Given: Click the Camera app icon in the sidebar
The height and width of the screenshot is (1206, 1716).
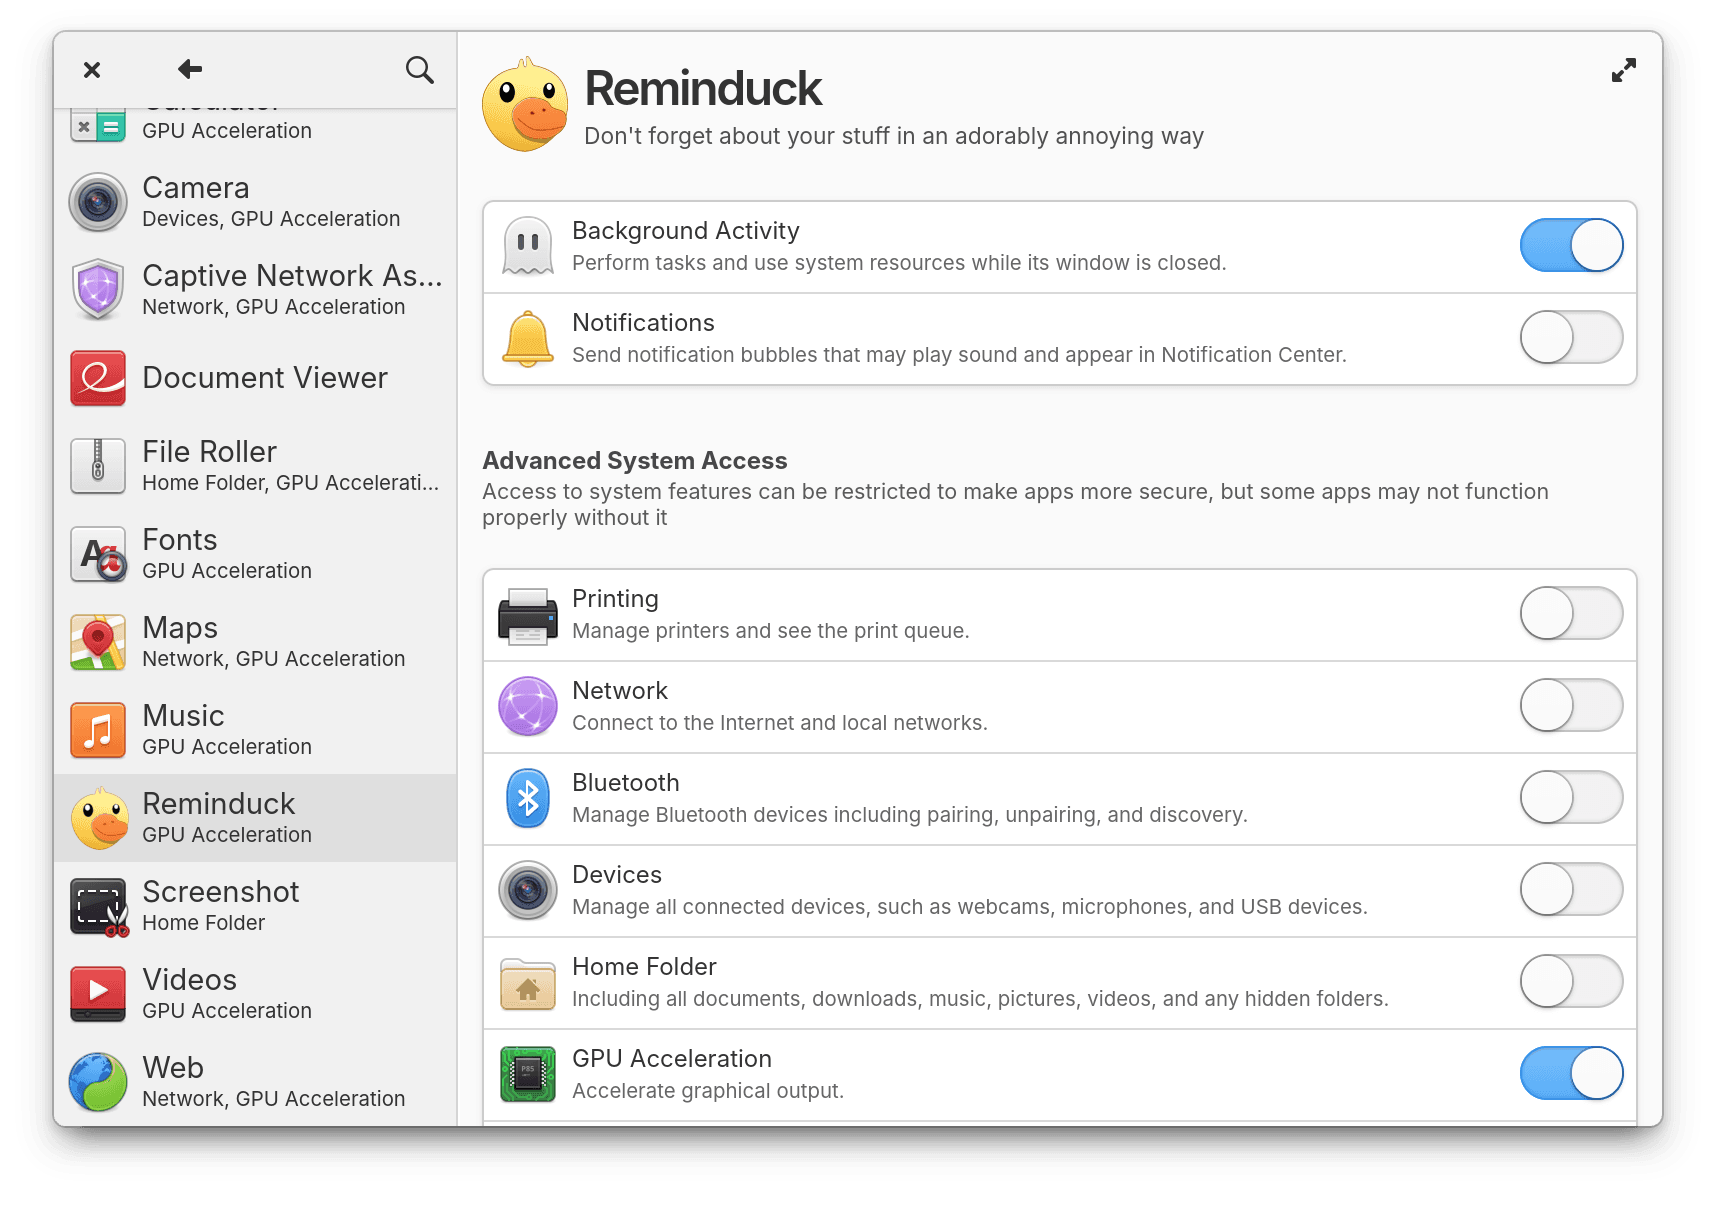Looking at the screenshot, I should tap(97, 202).
